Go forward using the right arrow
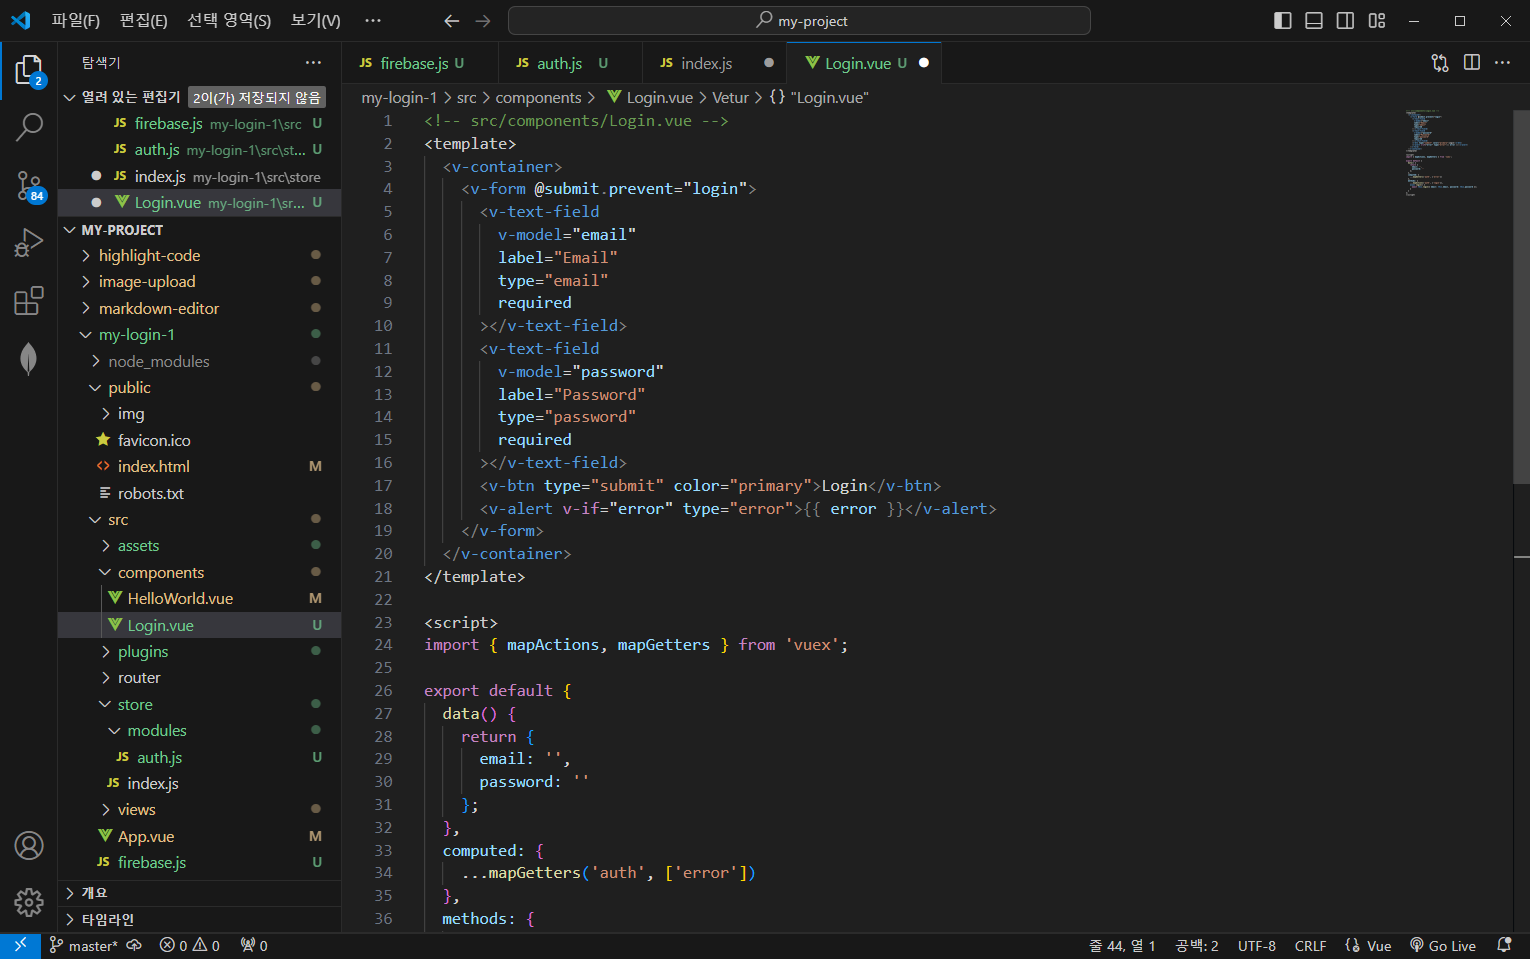1530x959 pixels. click(483, 21)
